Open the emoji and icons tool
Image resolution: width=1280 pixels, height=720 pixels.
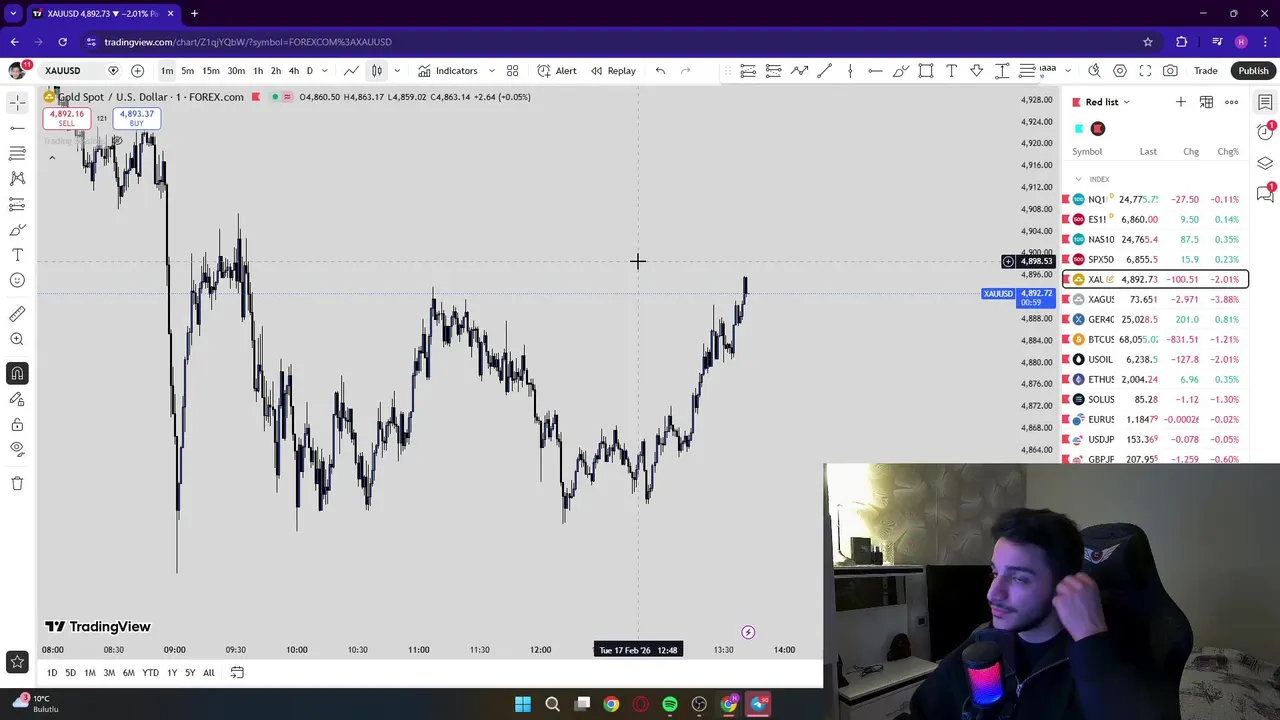[17, 281]
